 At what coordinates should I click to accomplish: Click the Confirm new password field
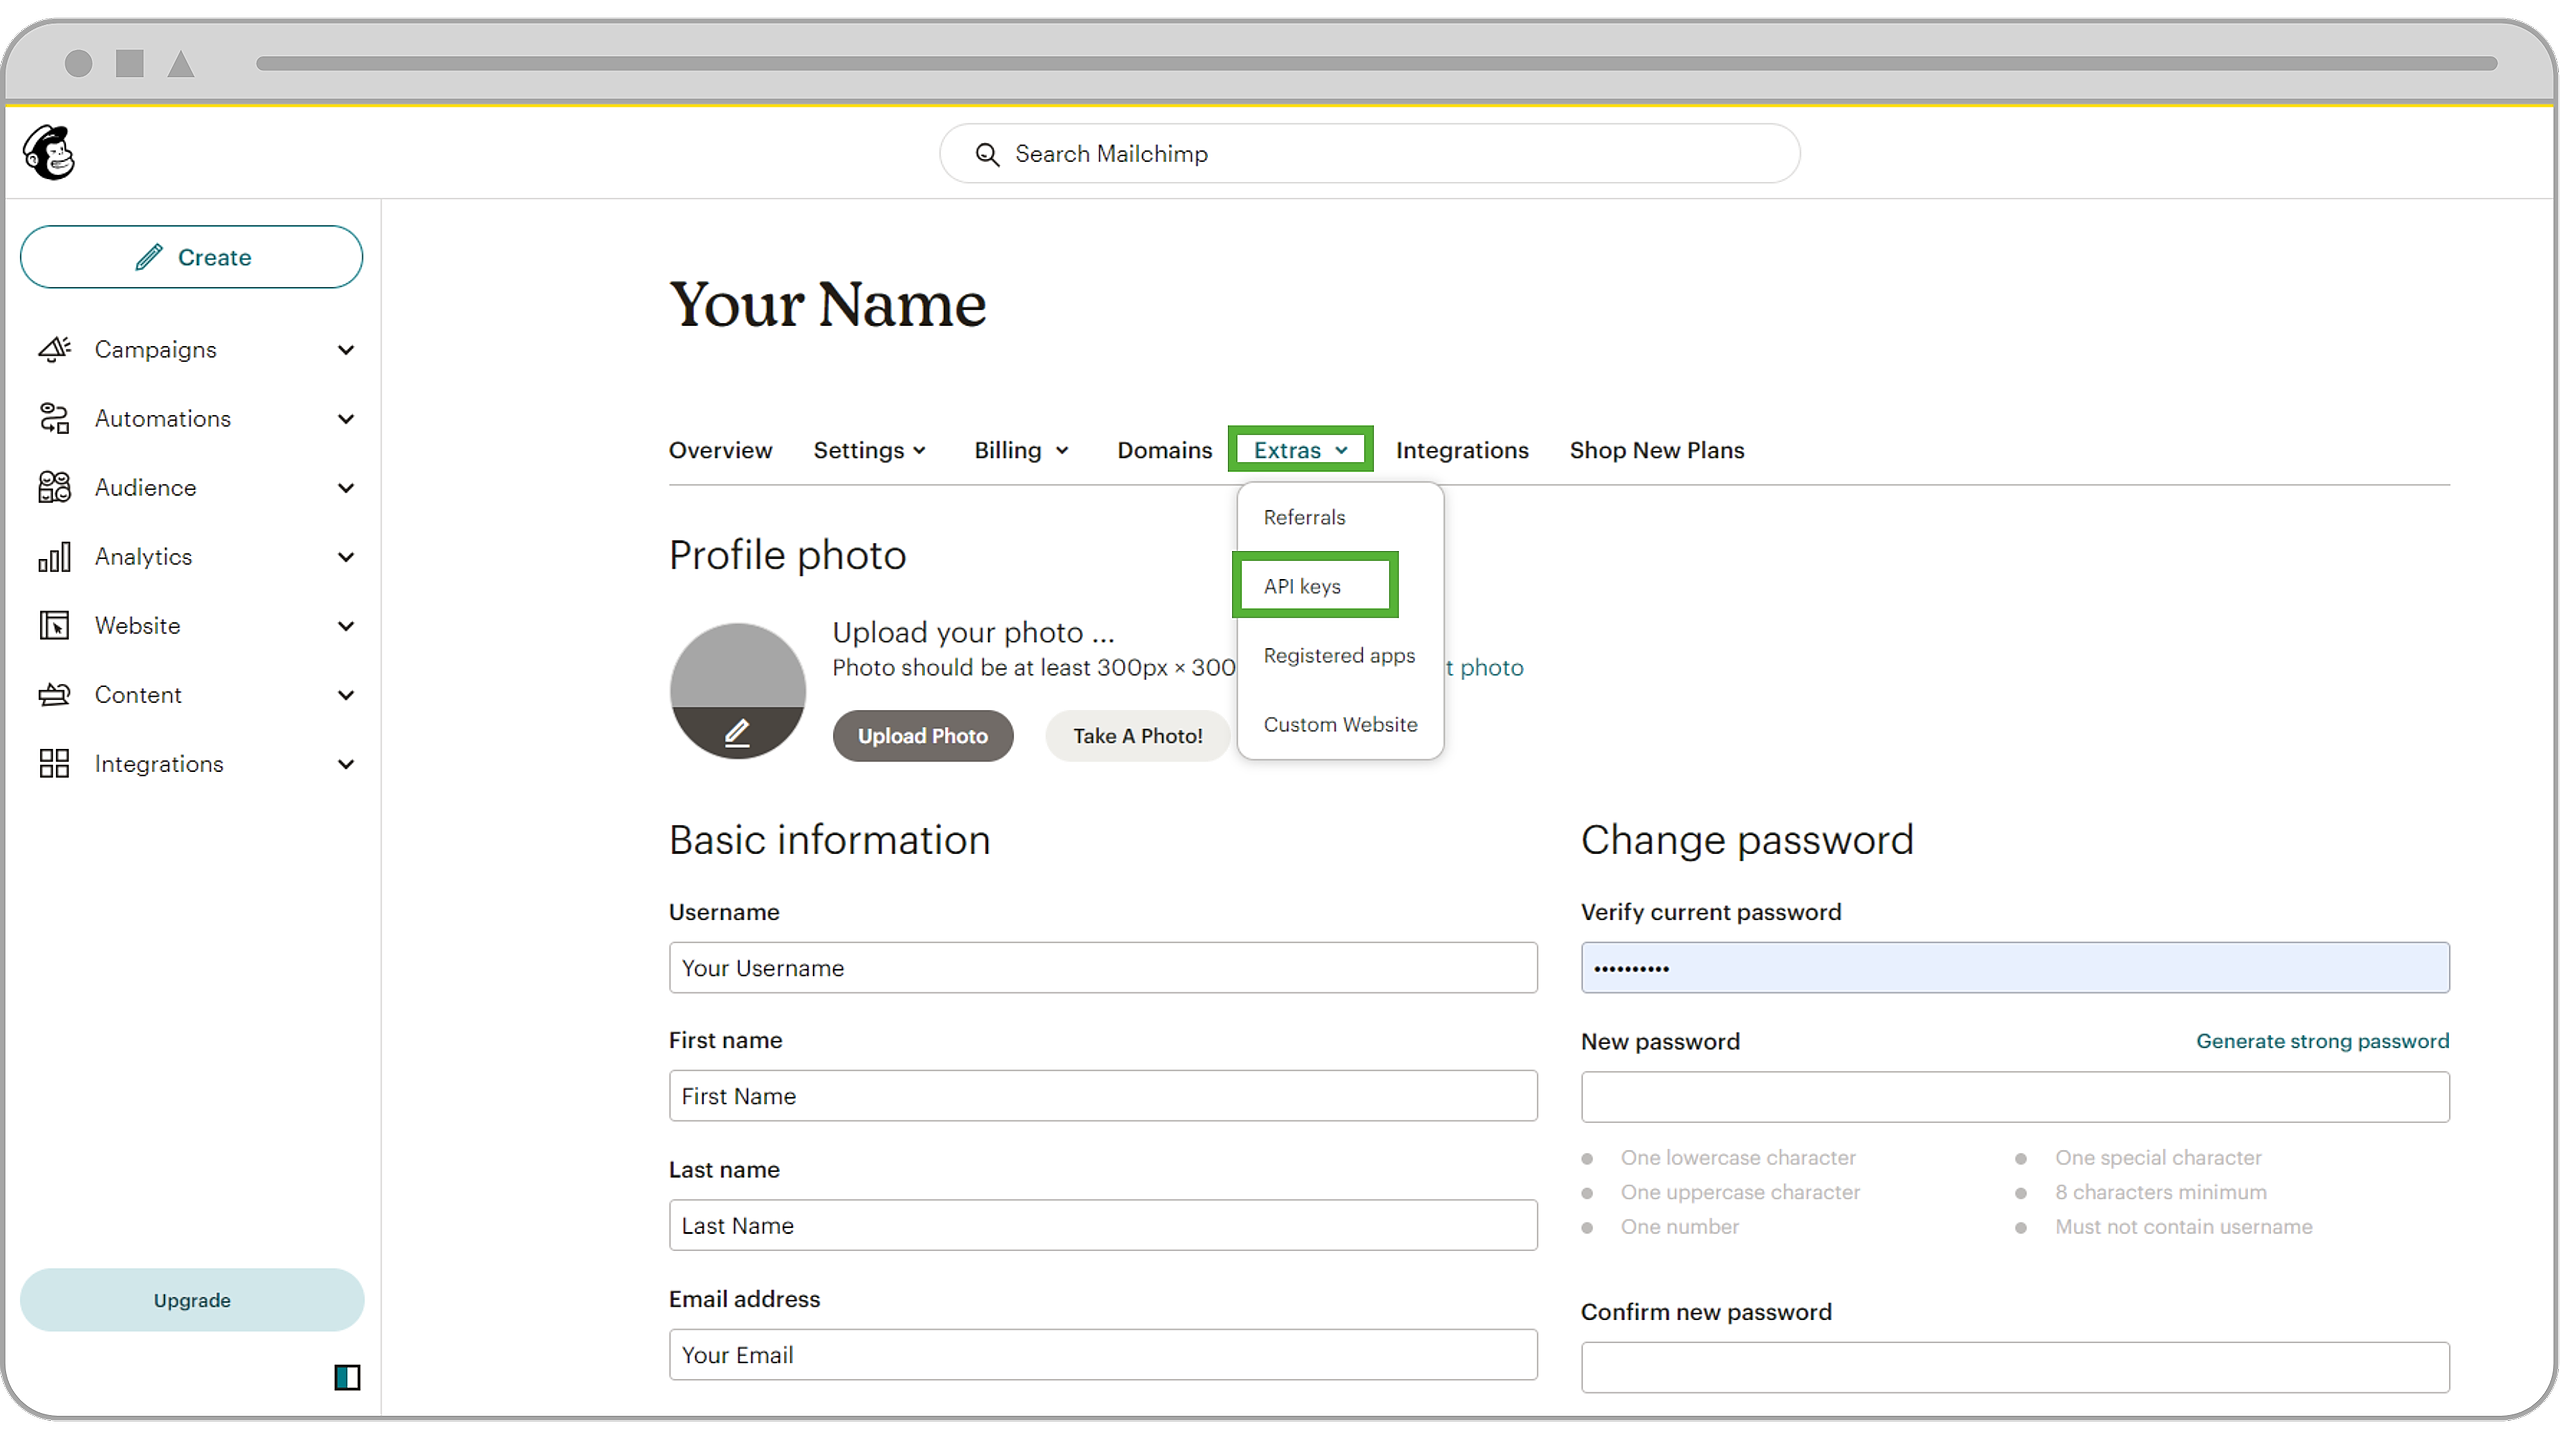(2015, 1367)
